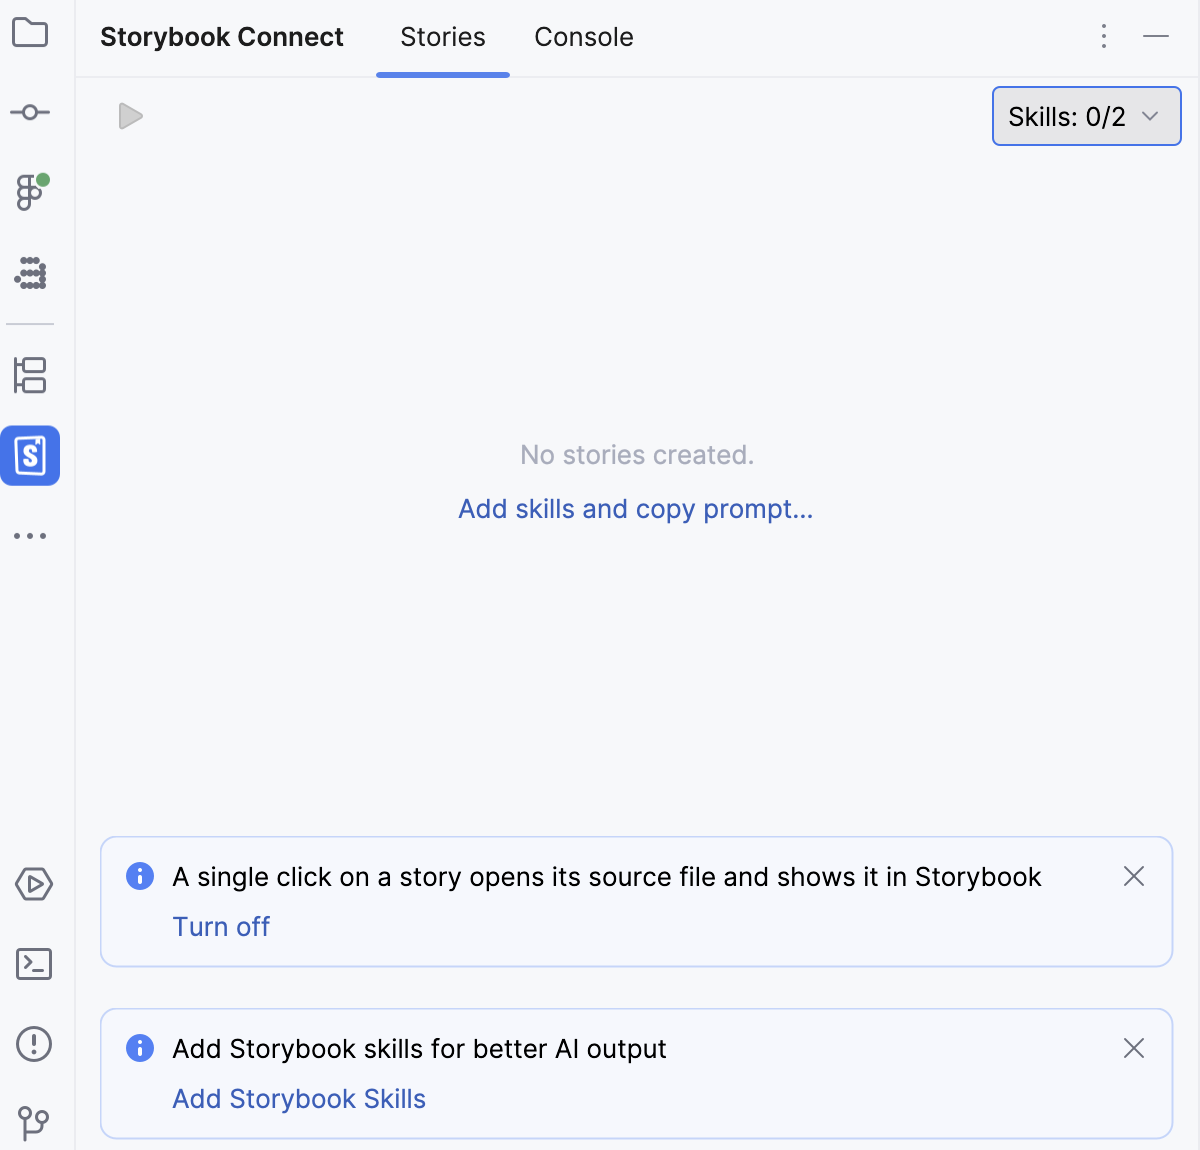Click the Run Storybook play button
Image resolution: width=1200 pixels, height=1150 pixels.
click(x=130, y=116)
